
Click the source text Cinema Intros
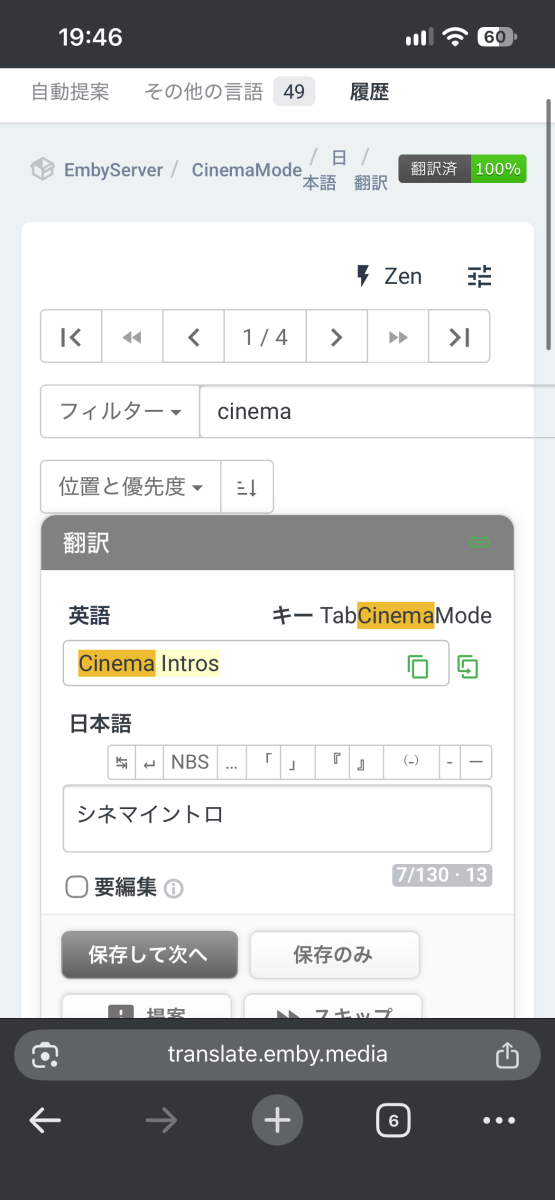(x=148, y=663)
